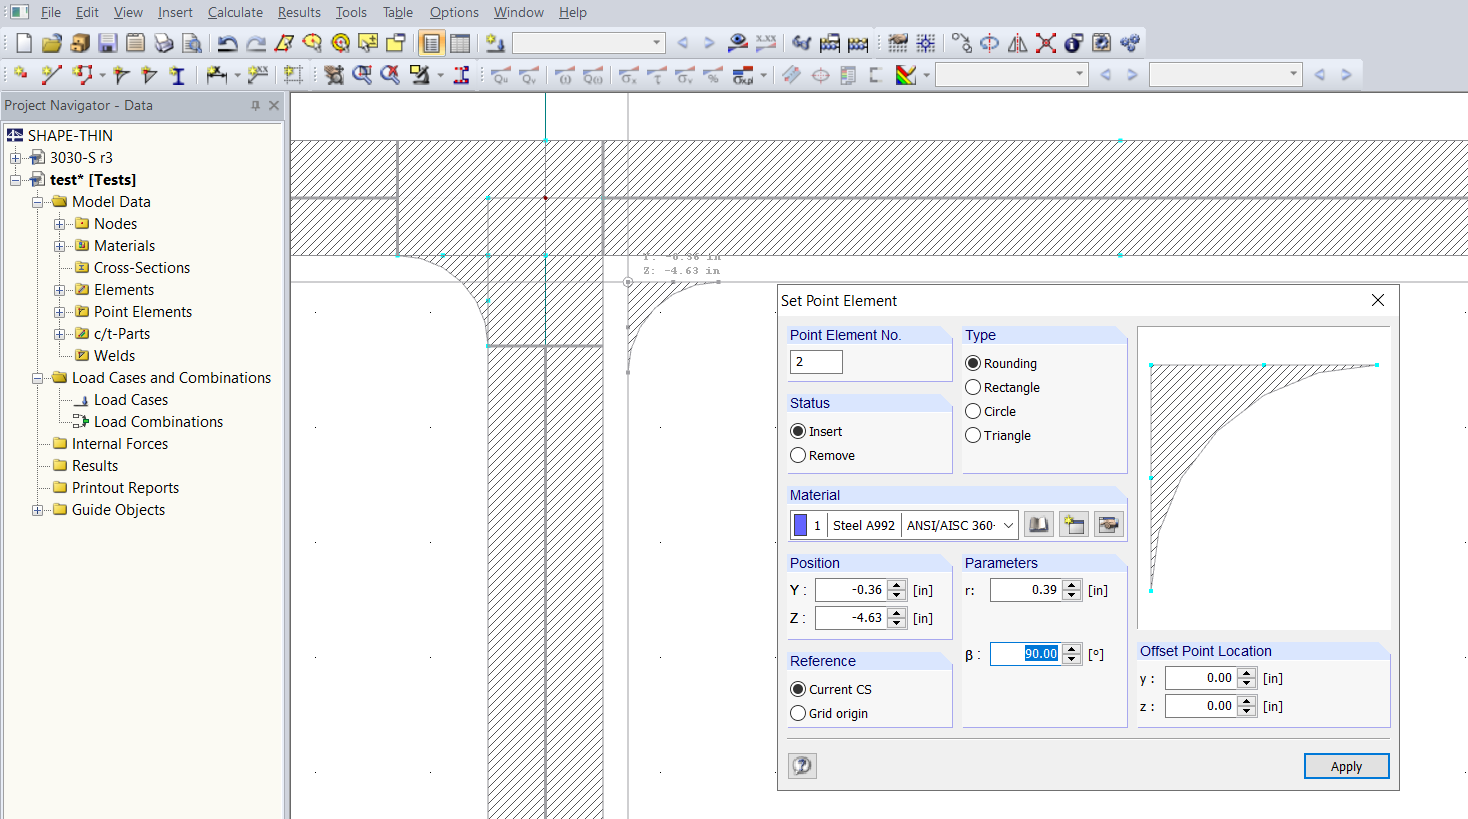Choose the Triangle point element type
1468x819 pixels.
(973, 436)
